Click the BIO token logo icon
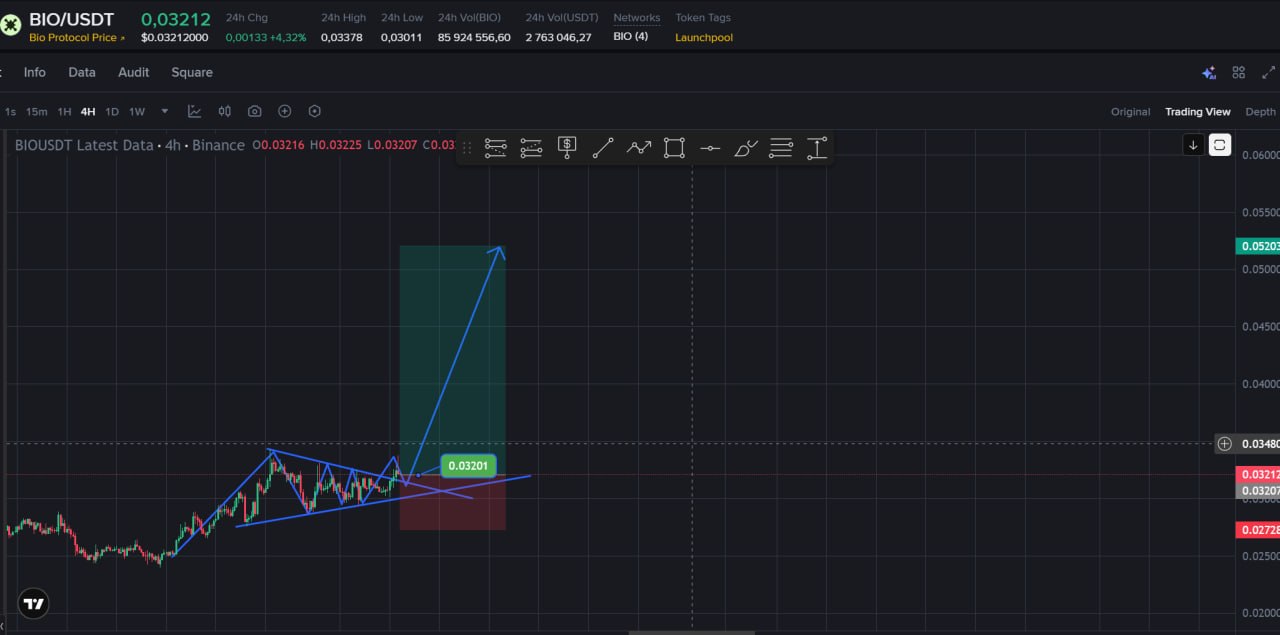This screenshot has height=635, width=1280. pos(10,25)
